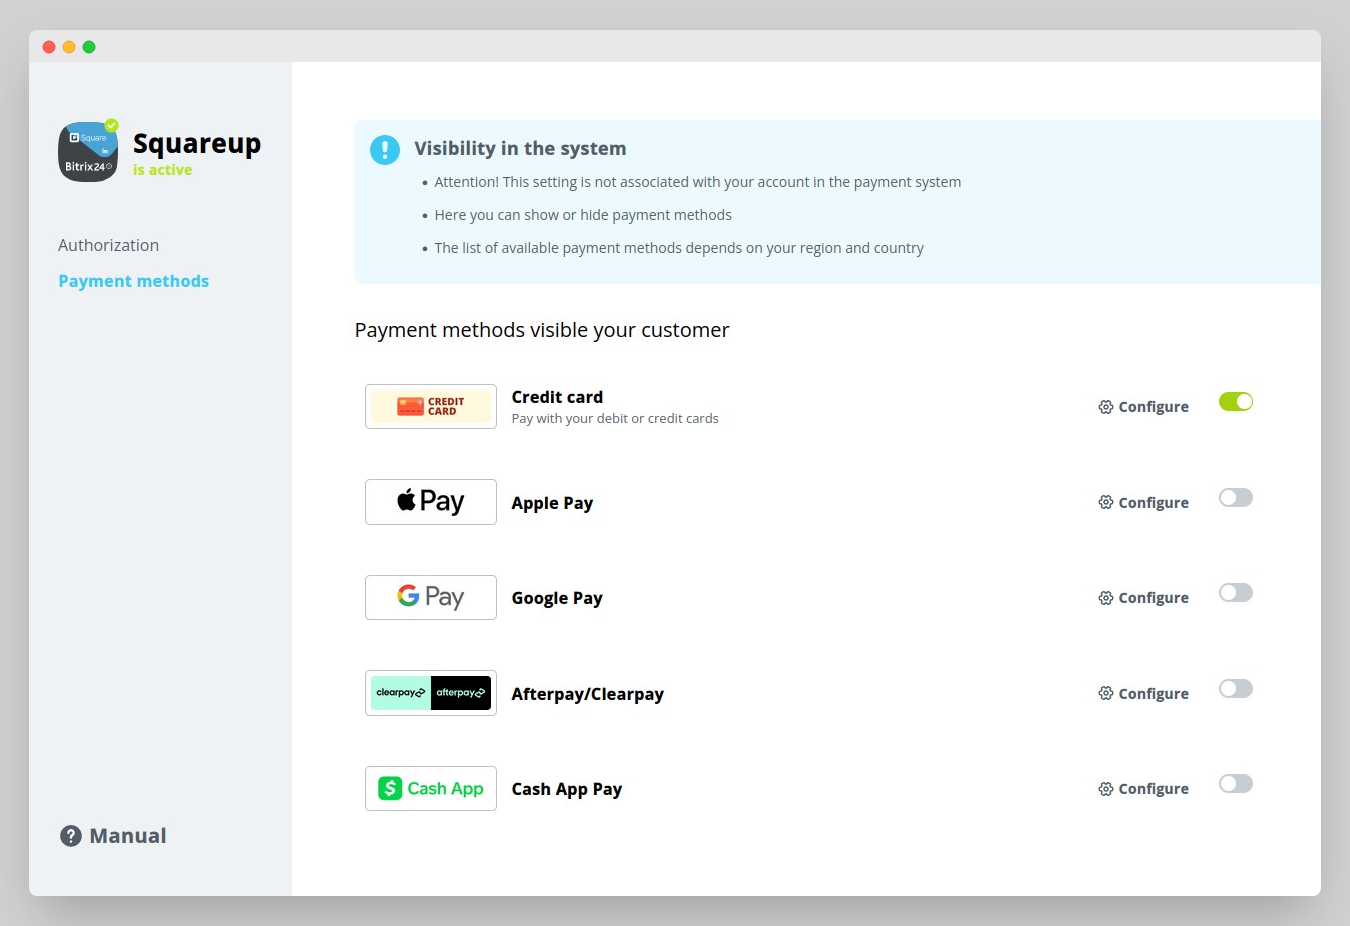1350x926 pixels.
Task: Switch on the Cash App Pay toggle
Action: (1236, 784)
